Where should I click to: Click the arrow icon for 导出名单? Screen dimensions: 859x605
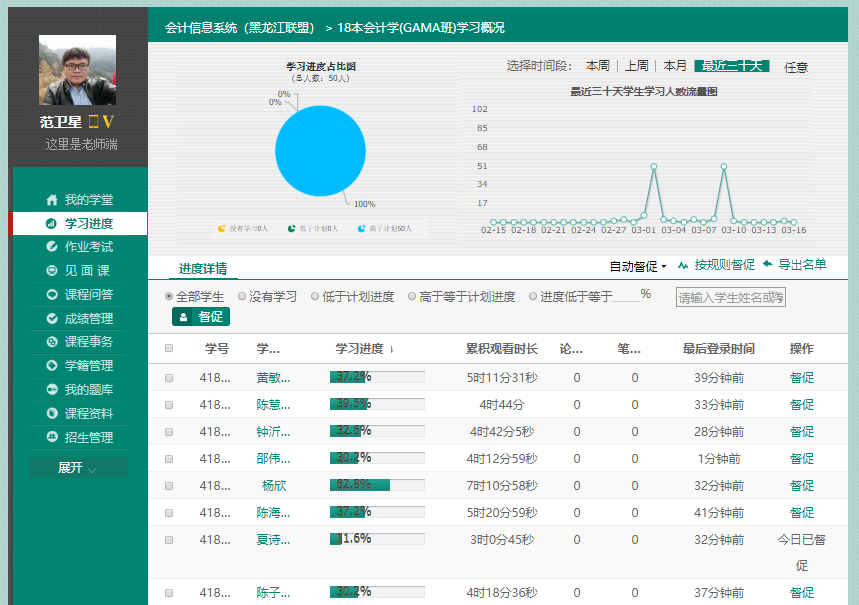point(767,265)
